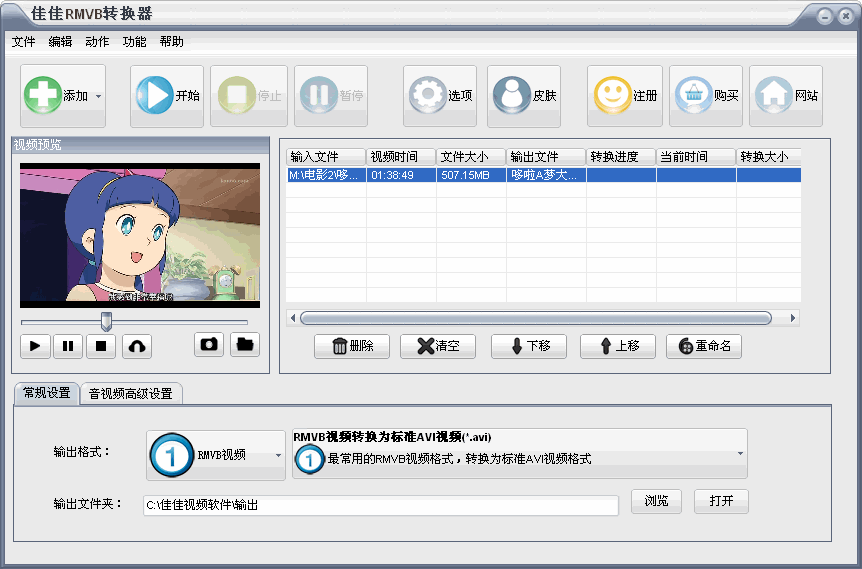Click the 输入文件 column header
The width and height of the screenshot is (862, 569).
[326, 157]
